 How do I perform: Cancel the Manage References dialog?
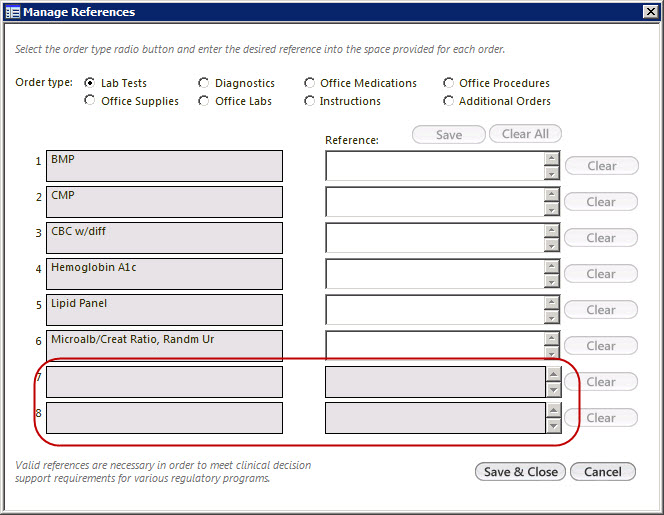pos(603,471)
